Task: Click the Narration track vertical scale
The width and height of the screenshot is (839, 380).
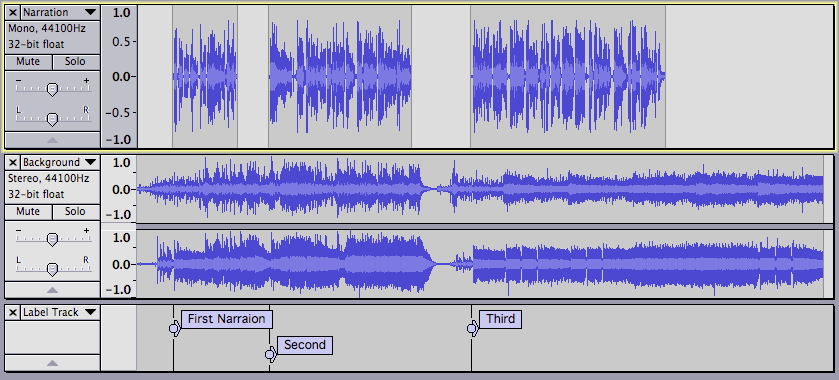Action: [x=119, y=77]
